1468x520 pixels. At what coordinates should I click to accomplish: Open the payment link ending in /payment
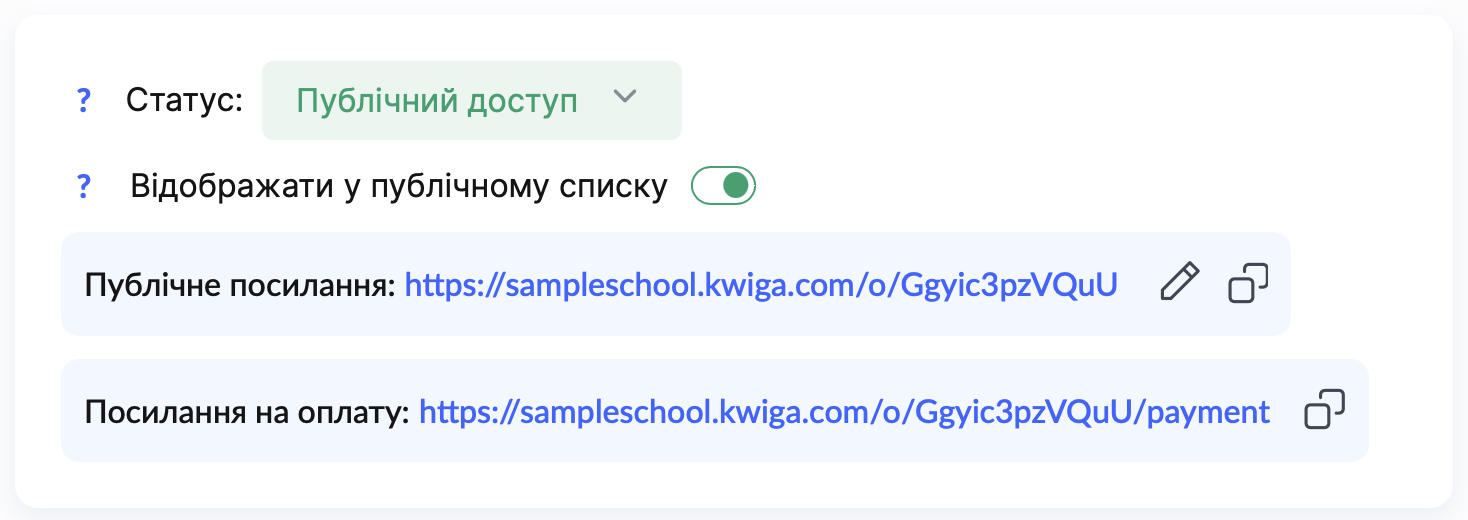pos(844,411)
